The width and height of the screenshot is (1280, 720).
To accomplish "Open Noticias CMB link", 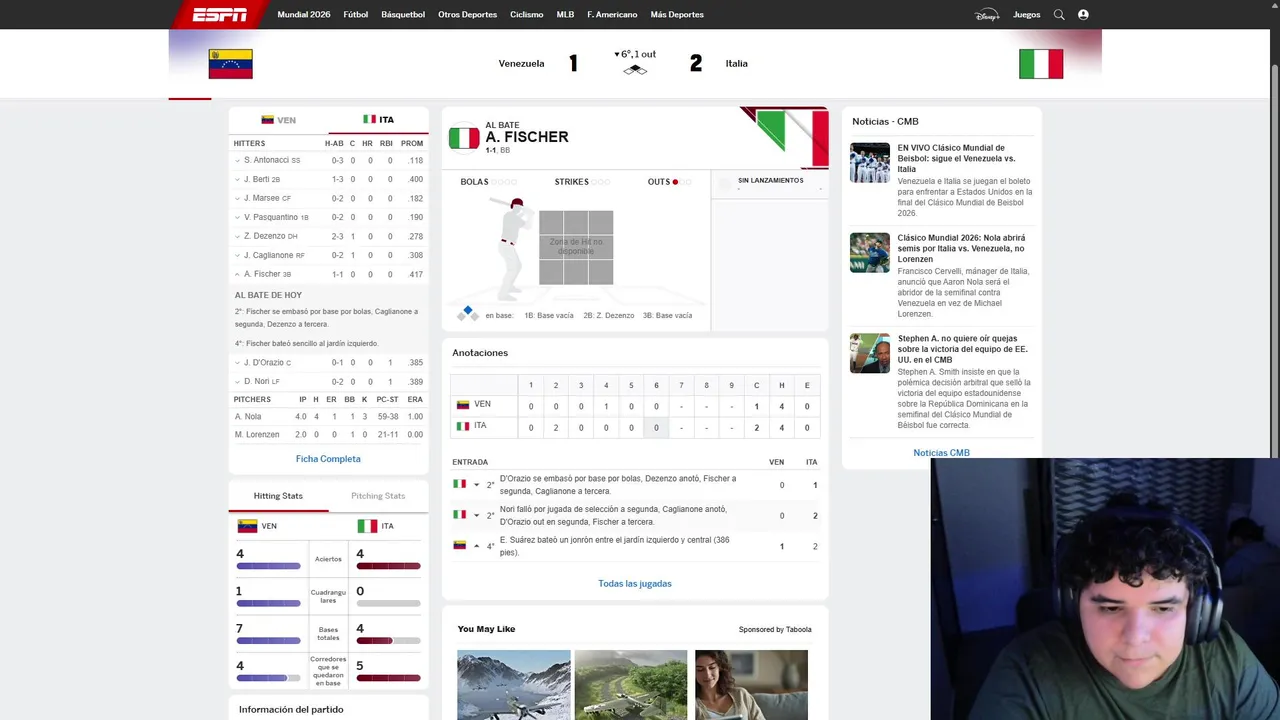I will (941, 453).
